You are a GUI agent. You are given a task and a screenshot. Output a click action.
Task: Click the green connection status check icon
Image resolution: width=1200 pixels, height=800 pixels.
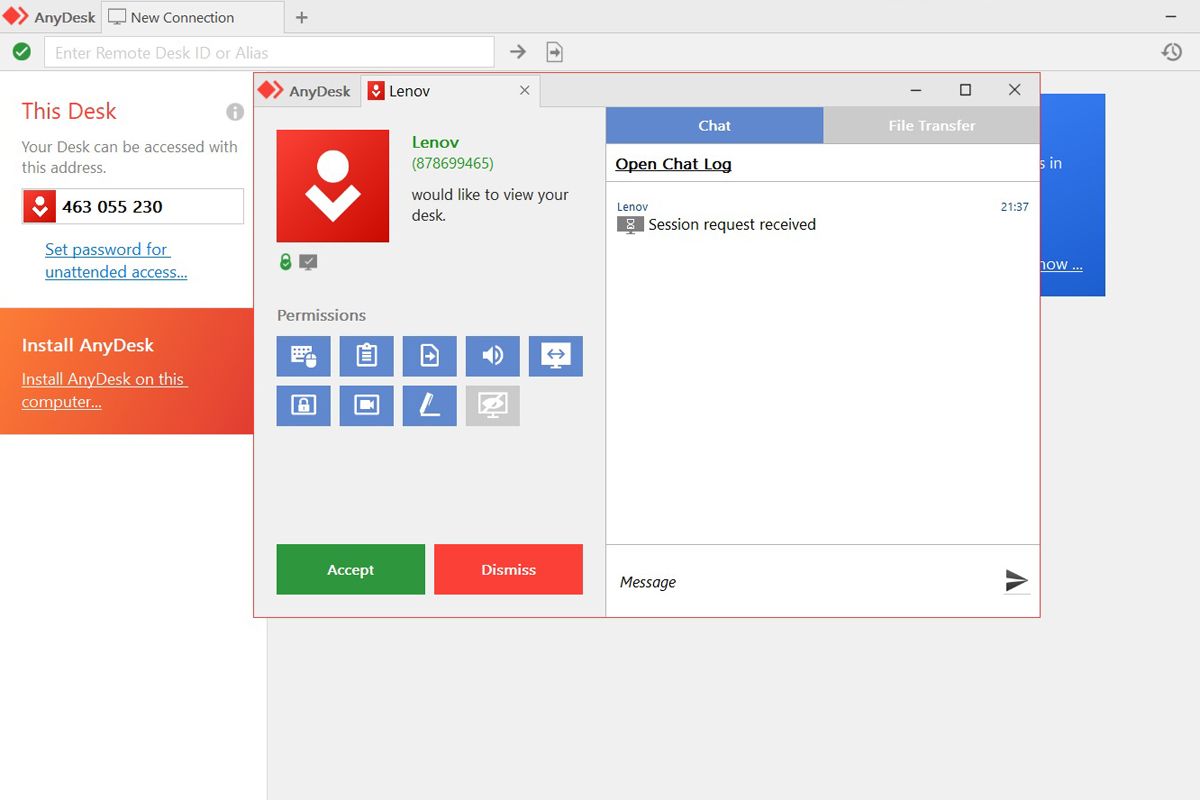pos(22,52)
